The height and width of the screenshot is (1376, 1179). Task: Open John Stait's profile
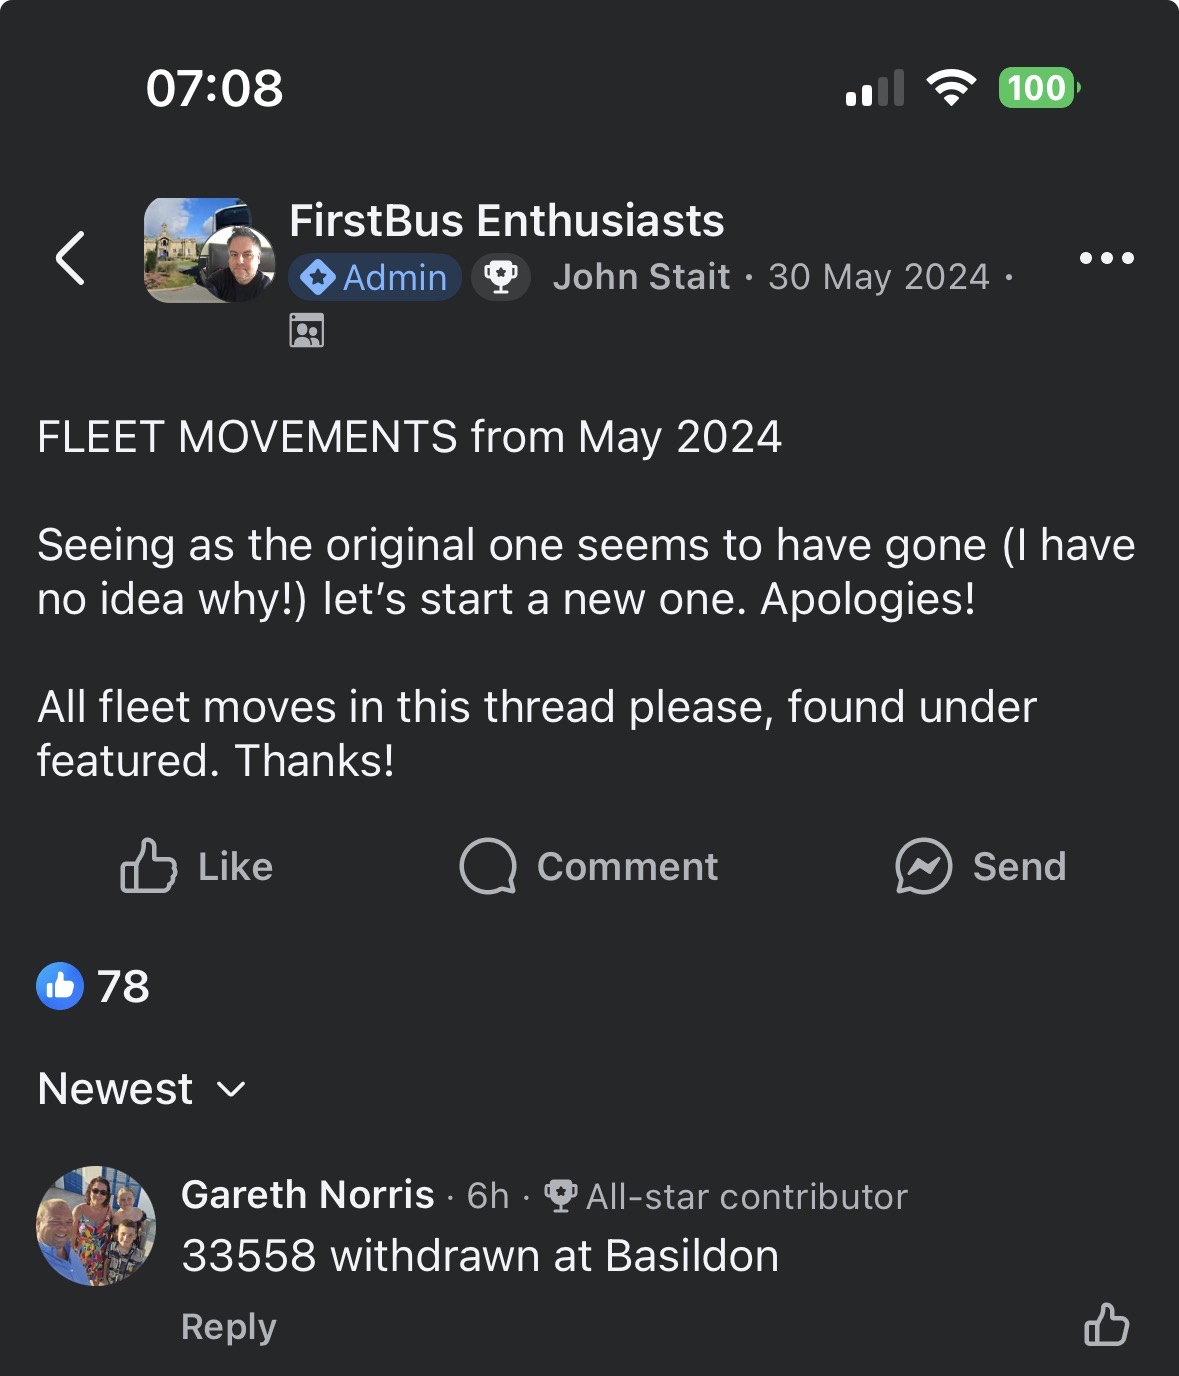[x=641, y=277]
